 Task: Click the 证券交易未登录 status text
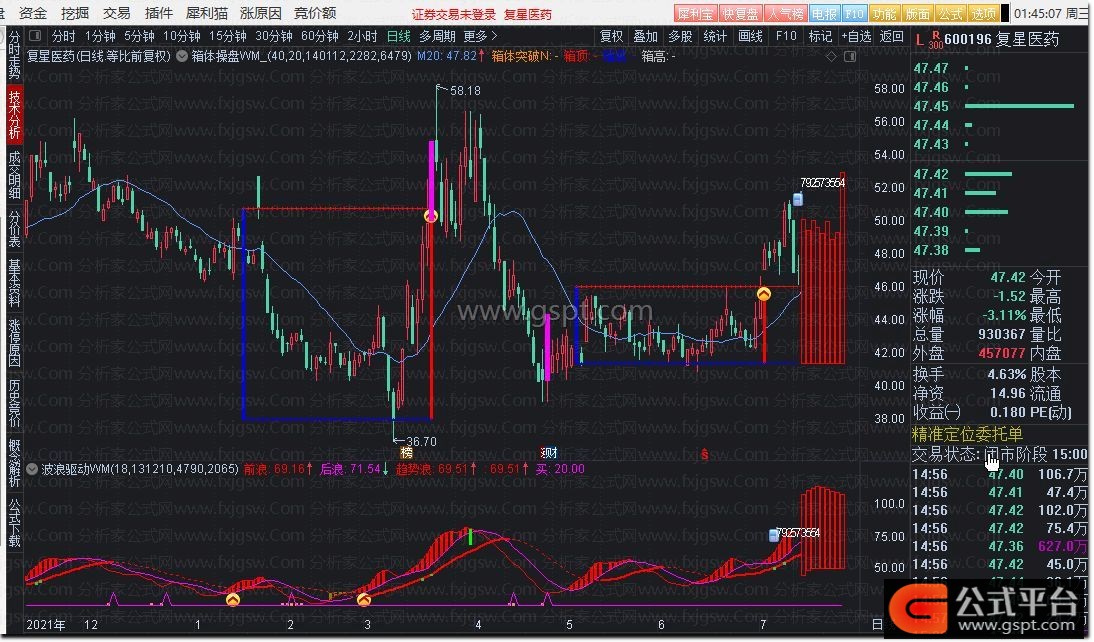[x=454, y=15]
